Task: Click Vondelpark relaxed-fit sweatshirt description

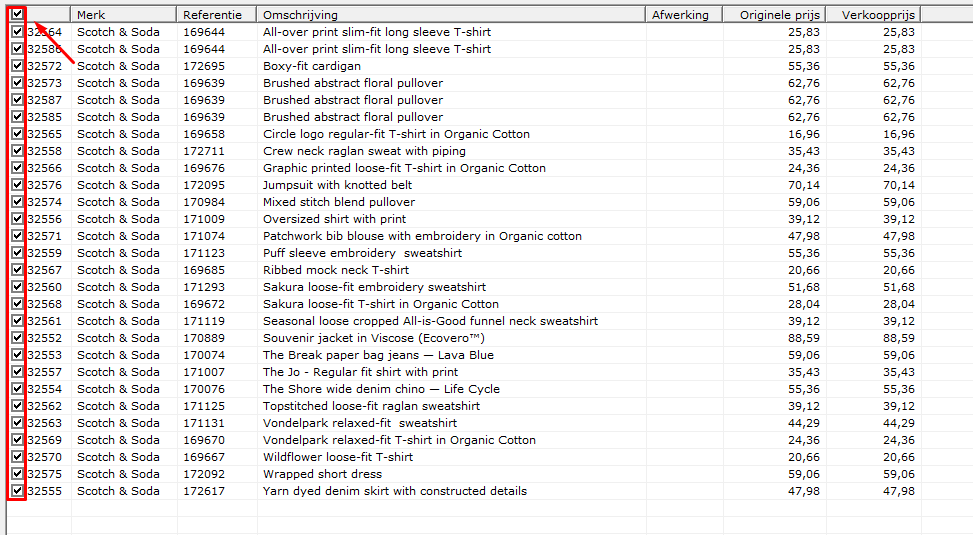Action: click(x=360, y=423)
